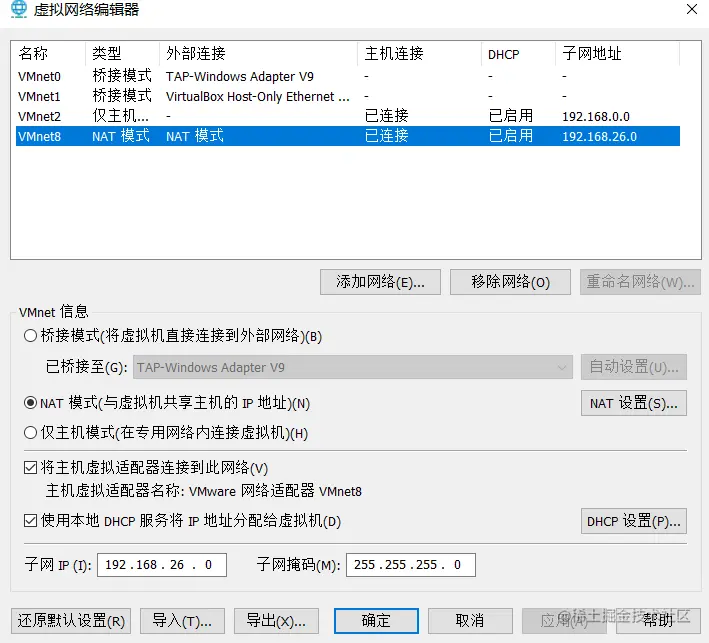Click 已连接 host cell in VMnet8 row

coord(387,136)
